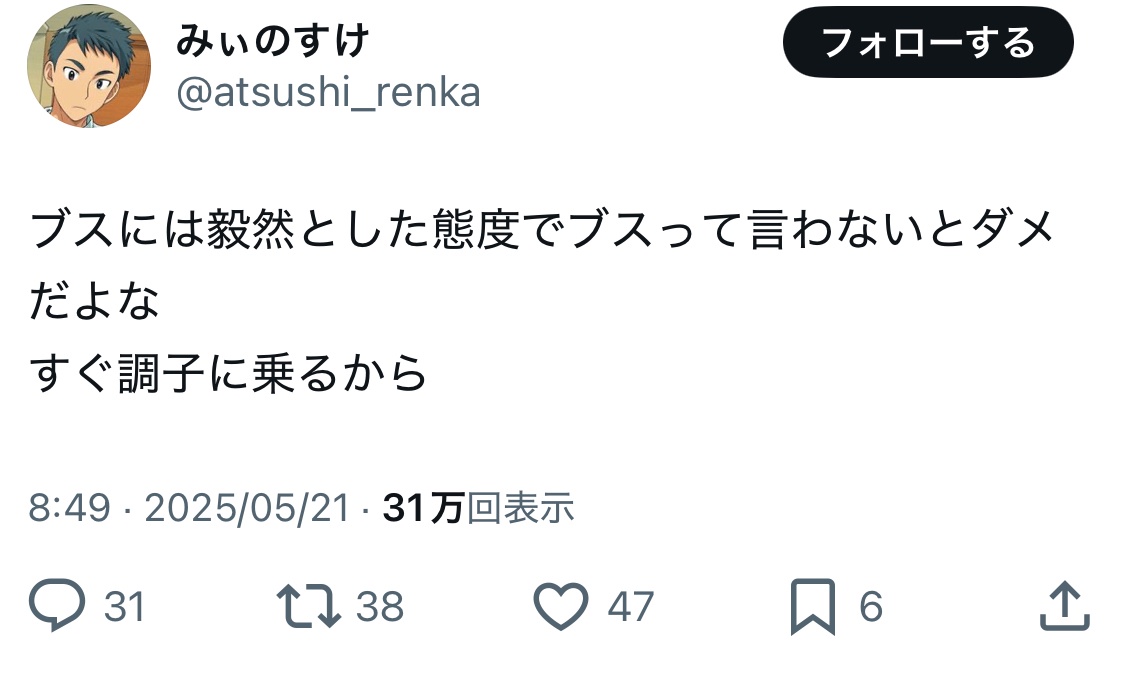Click the 8:49 timestamp
1125x683 pixels.
(x=69, y=509)
